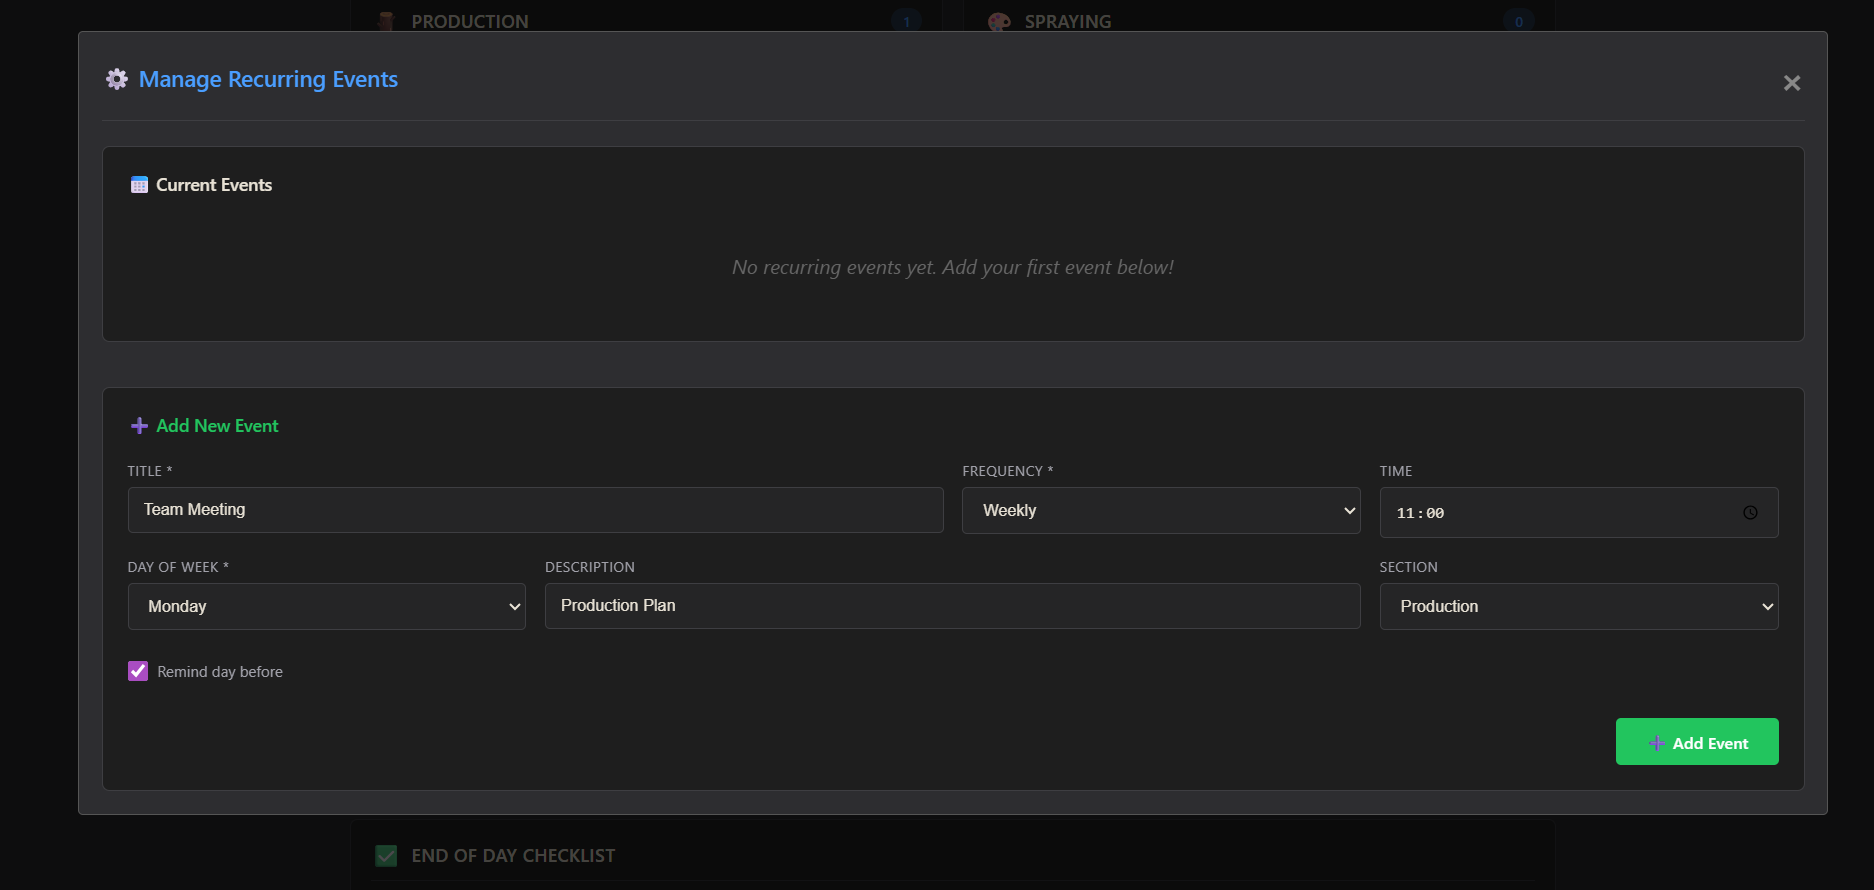Expand the Day of Week dropdown set to Monday

pos(326,607)
